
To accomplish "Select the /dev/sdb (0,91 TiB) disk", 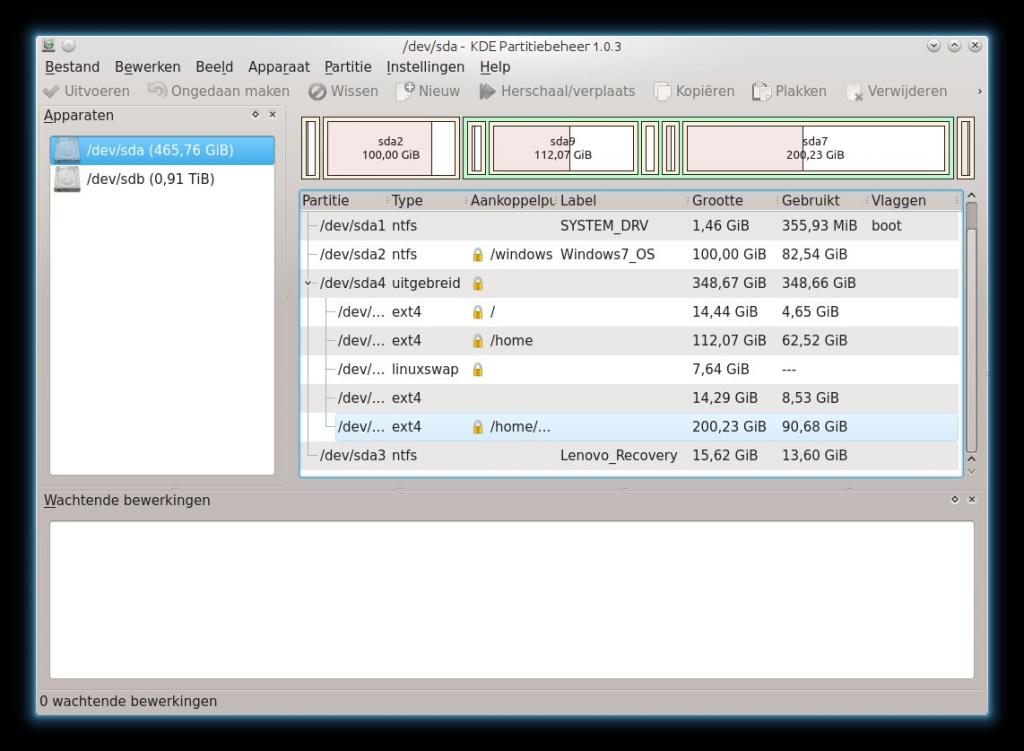I will 150,179.
